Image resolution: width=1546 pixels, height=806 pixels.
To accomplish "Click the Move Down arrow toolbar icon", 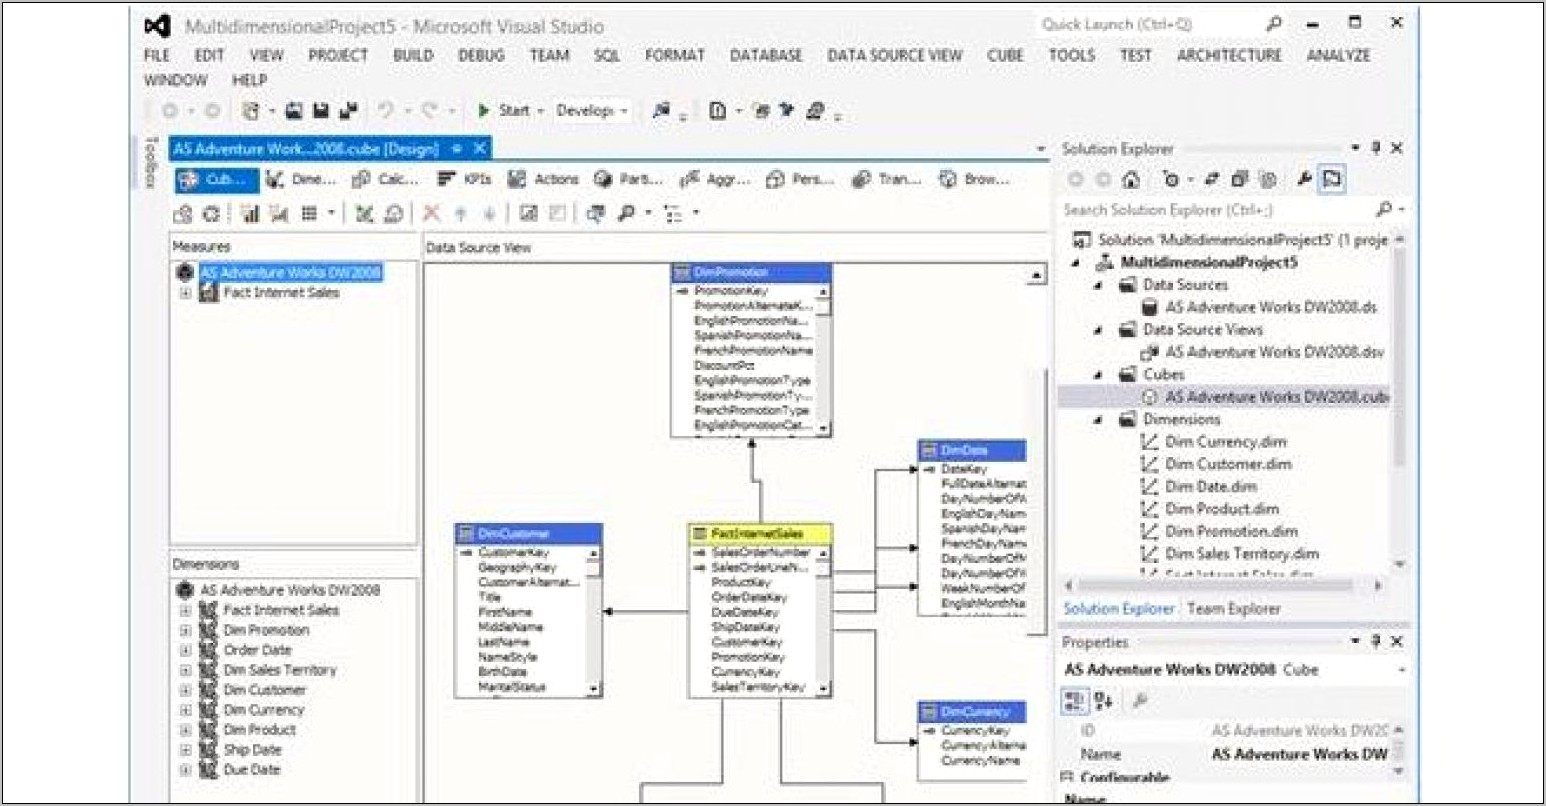I will [490, 214].
